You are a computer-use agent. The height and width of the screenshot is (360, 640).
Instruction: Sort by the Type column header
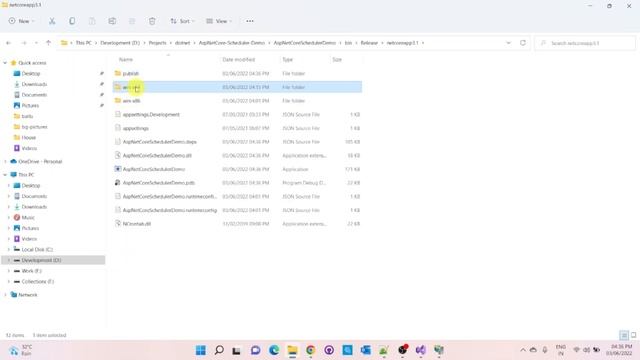[288, 60]
